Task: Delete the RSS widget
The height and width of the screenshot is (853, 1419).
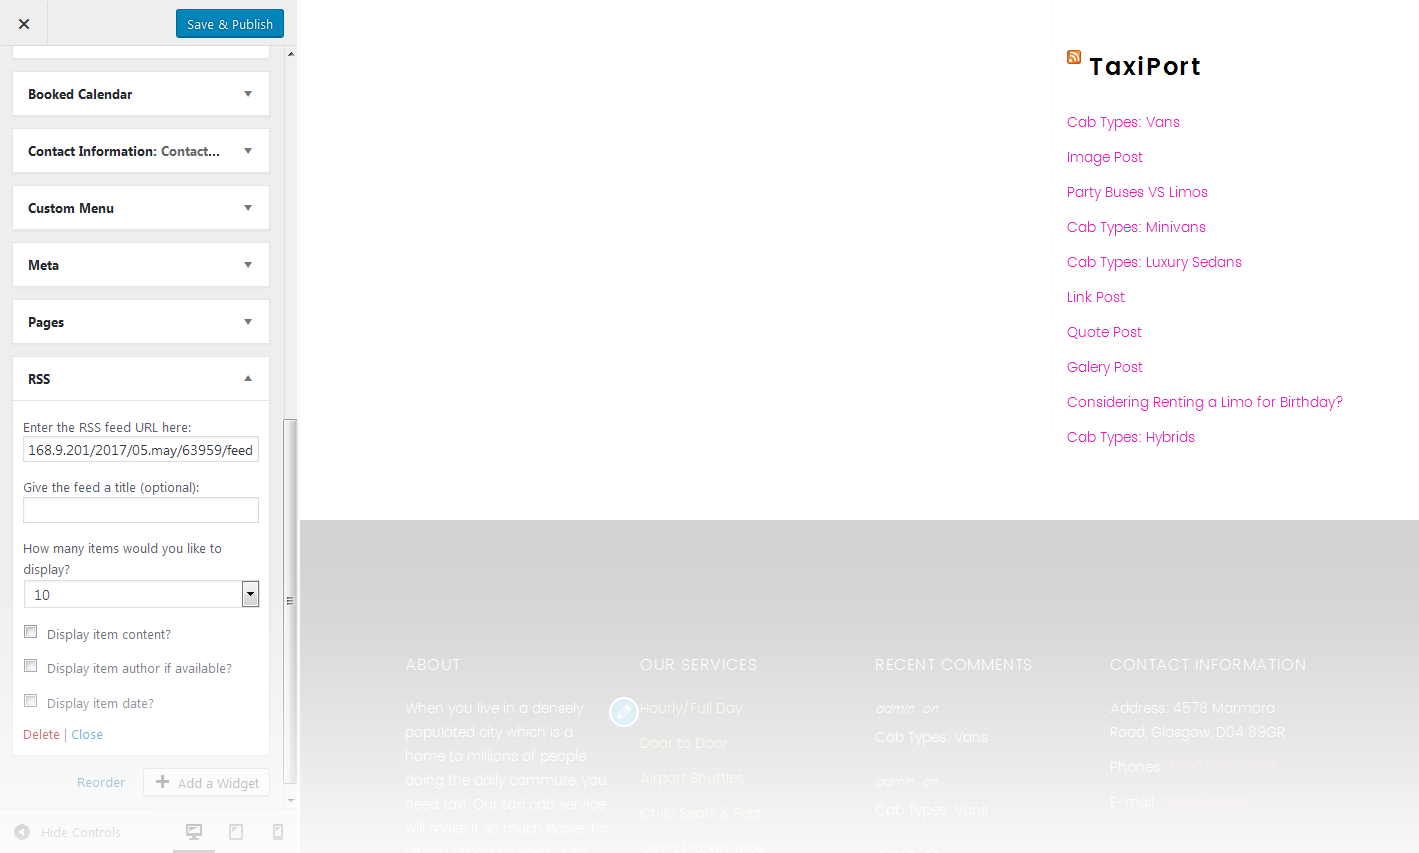Action: coord(41,734)
